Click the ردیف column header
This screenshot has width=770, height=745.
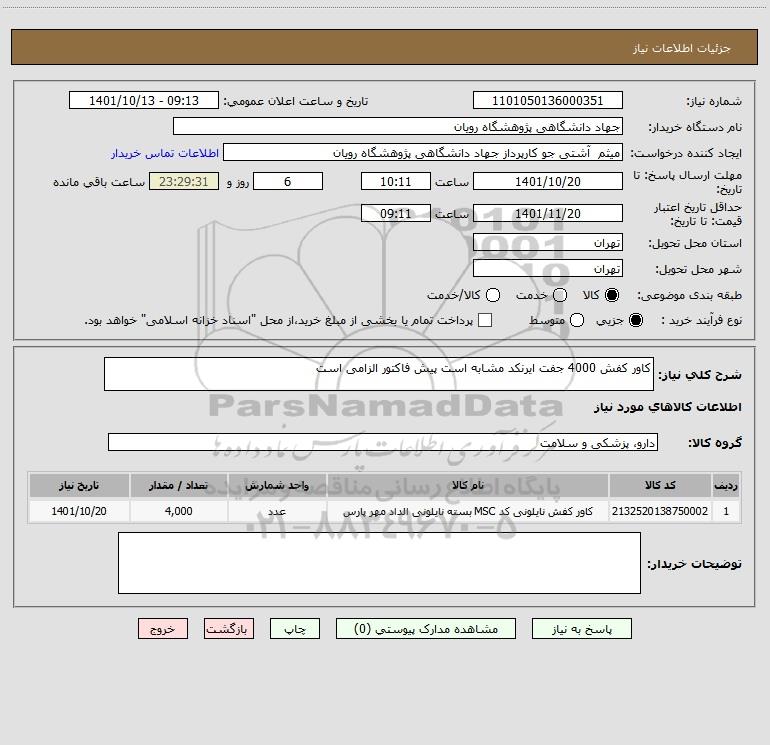(726, 485)
